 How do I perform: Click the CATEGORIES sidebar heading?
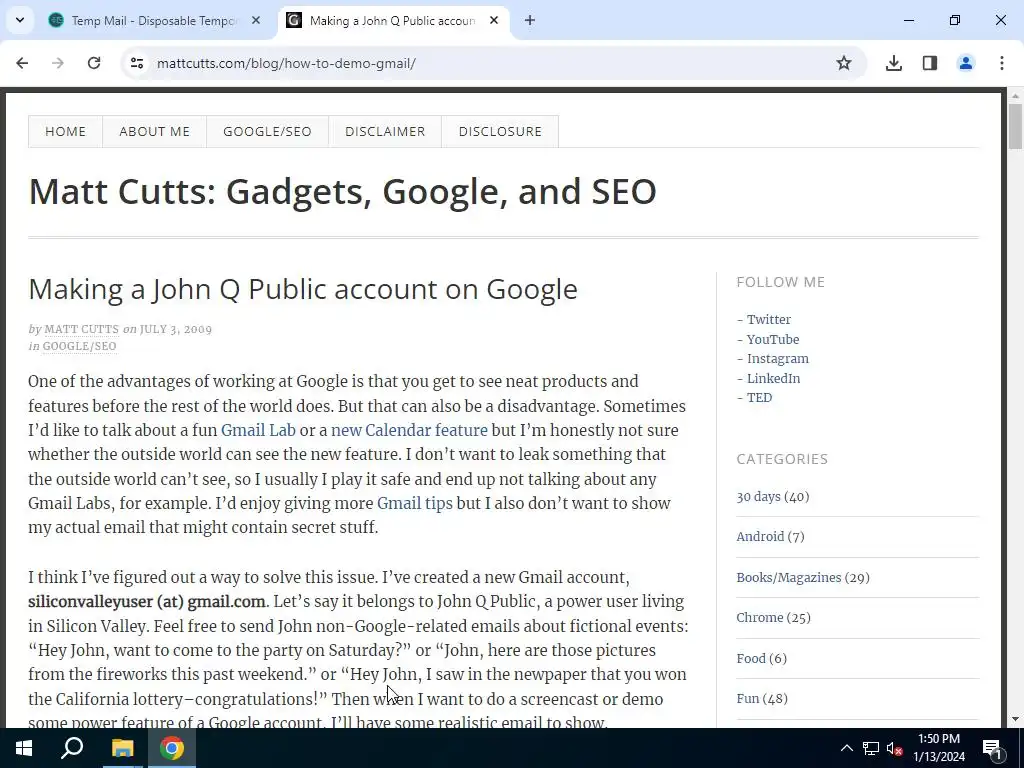[782, 459]
